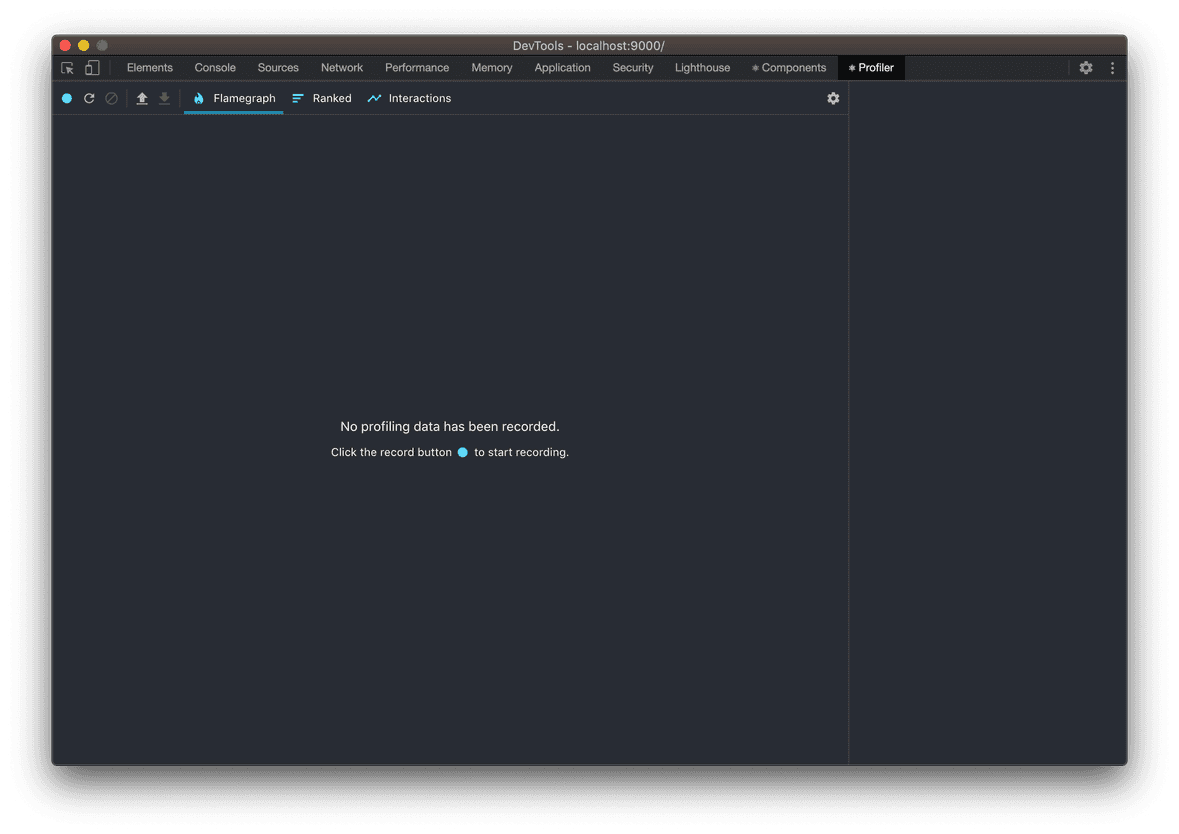Go to the Lighthouse panel

coord(702,67)
